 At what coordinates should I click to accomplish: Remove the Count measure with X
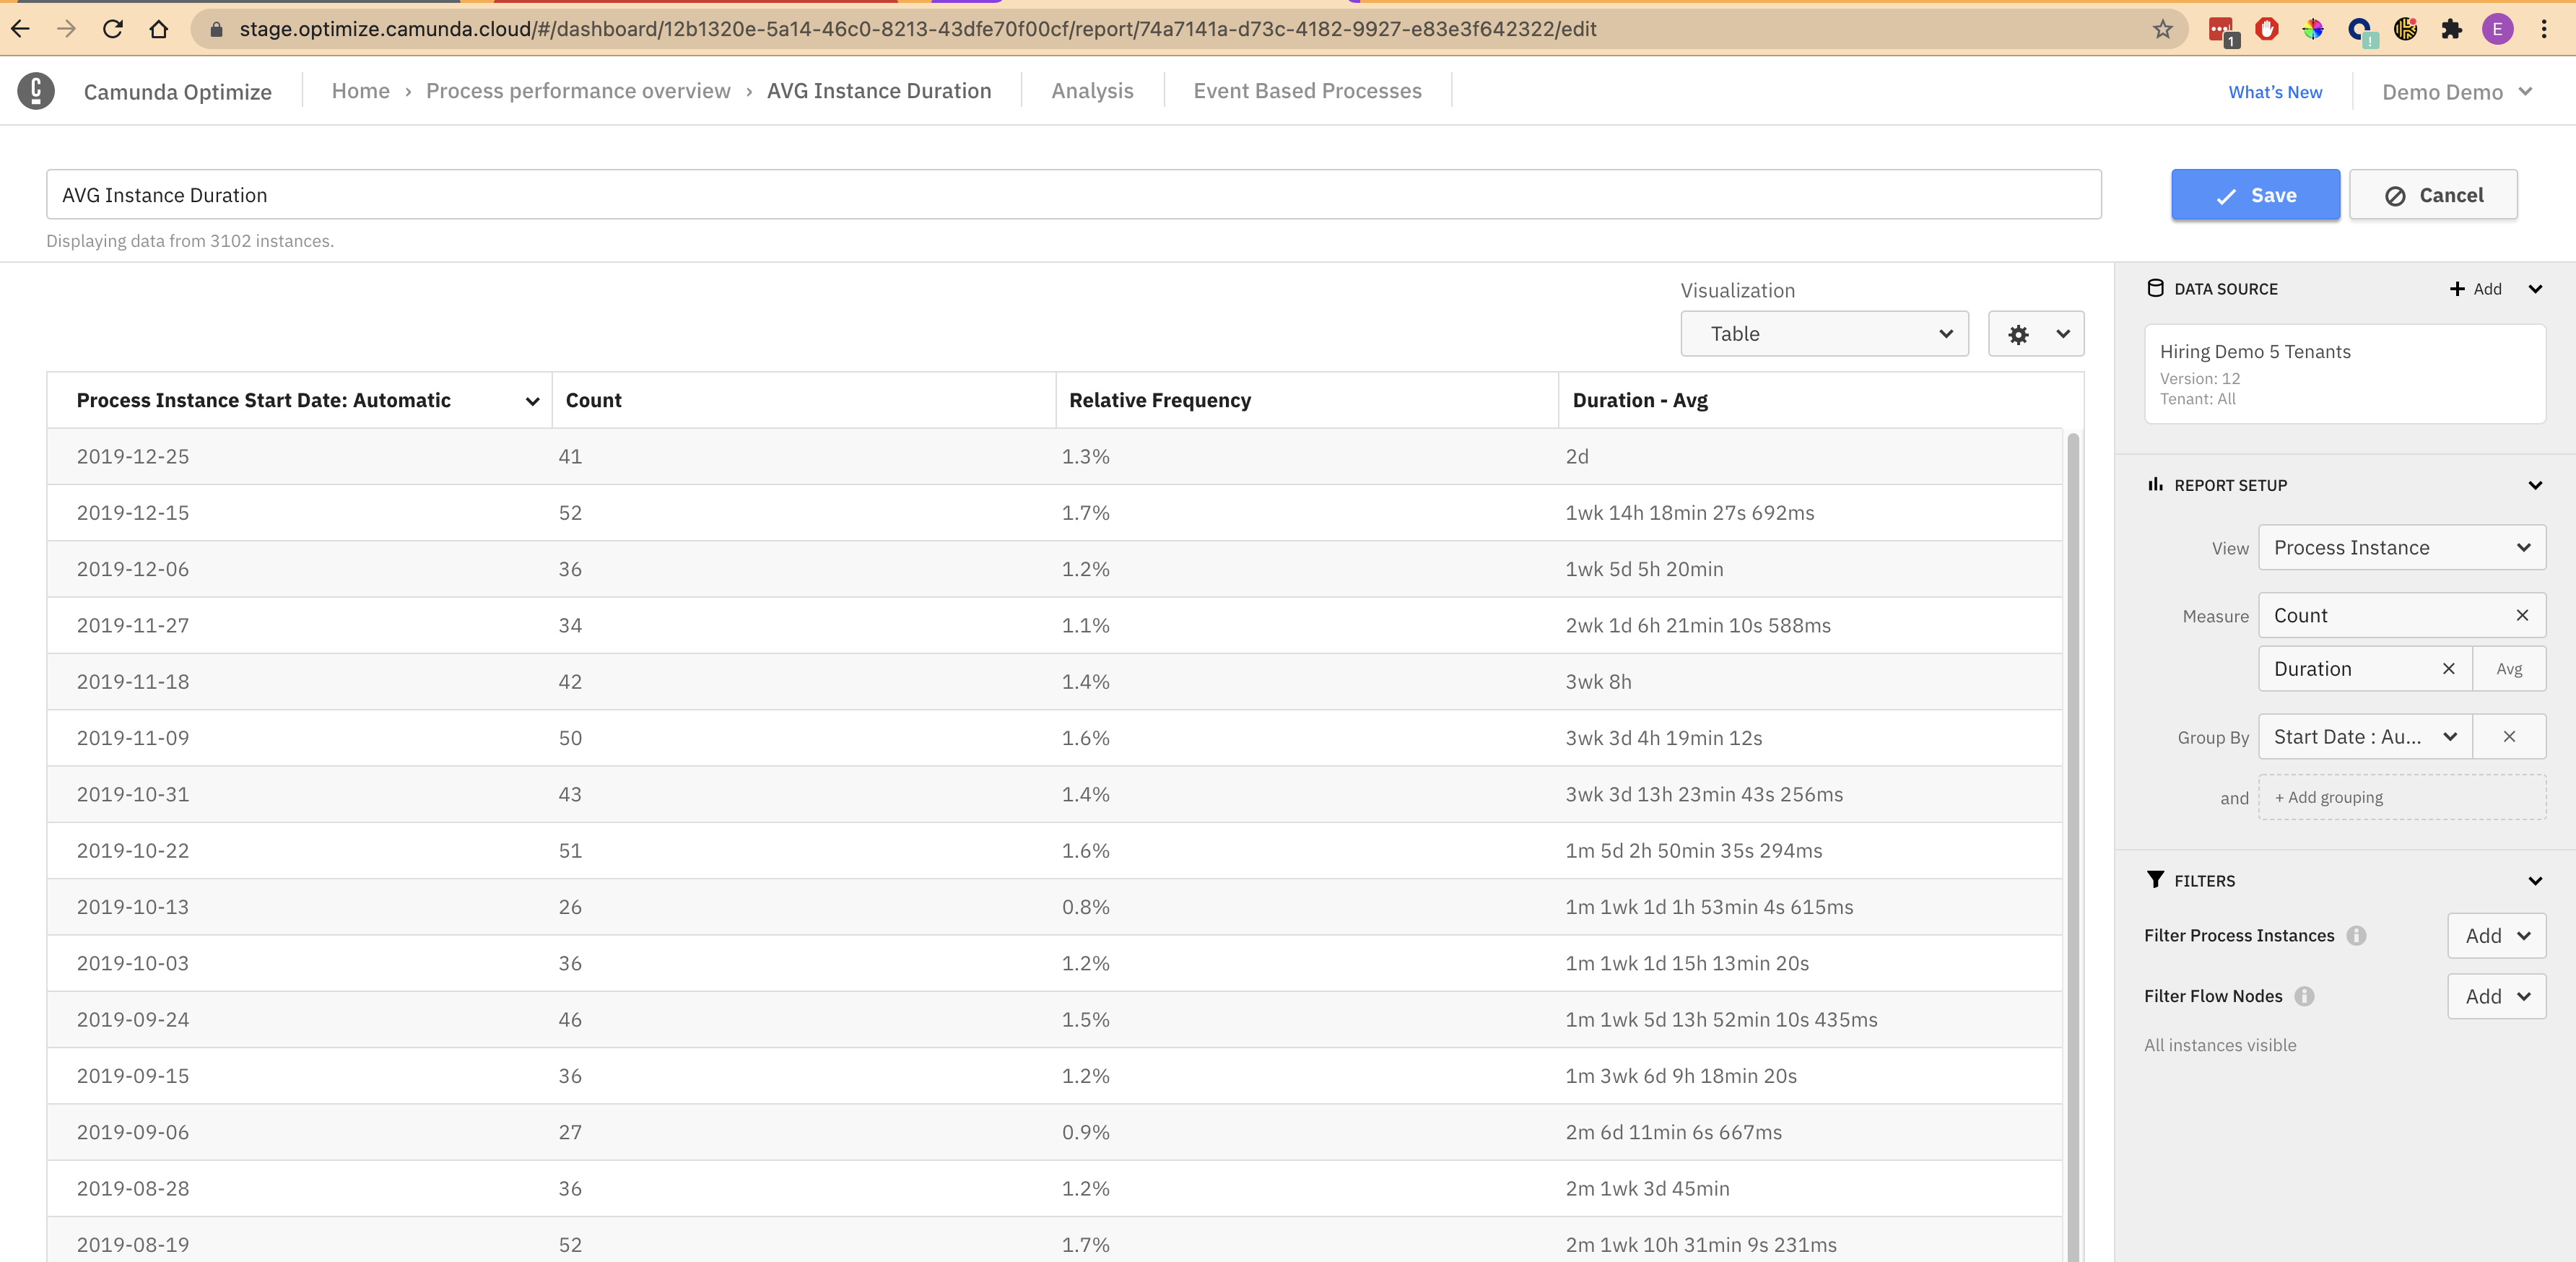coord(2521,615)
